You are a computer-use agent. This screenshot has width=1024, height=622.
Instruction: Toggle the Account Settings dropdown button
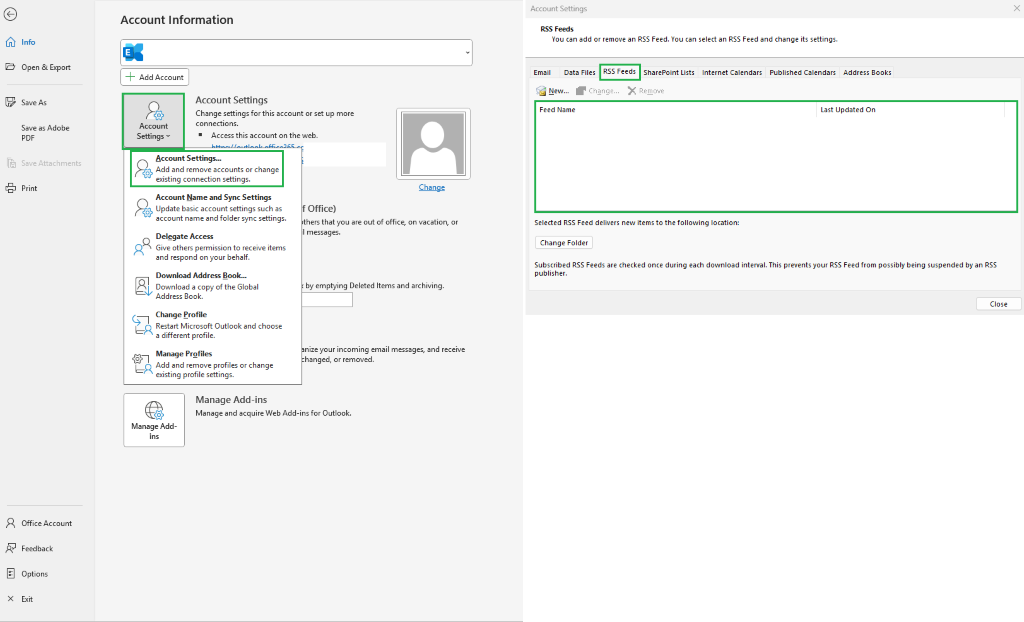point(153,122)
